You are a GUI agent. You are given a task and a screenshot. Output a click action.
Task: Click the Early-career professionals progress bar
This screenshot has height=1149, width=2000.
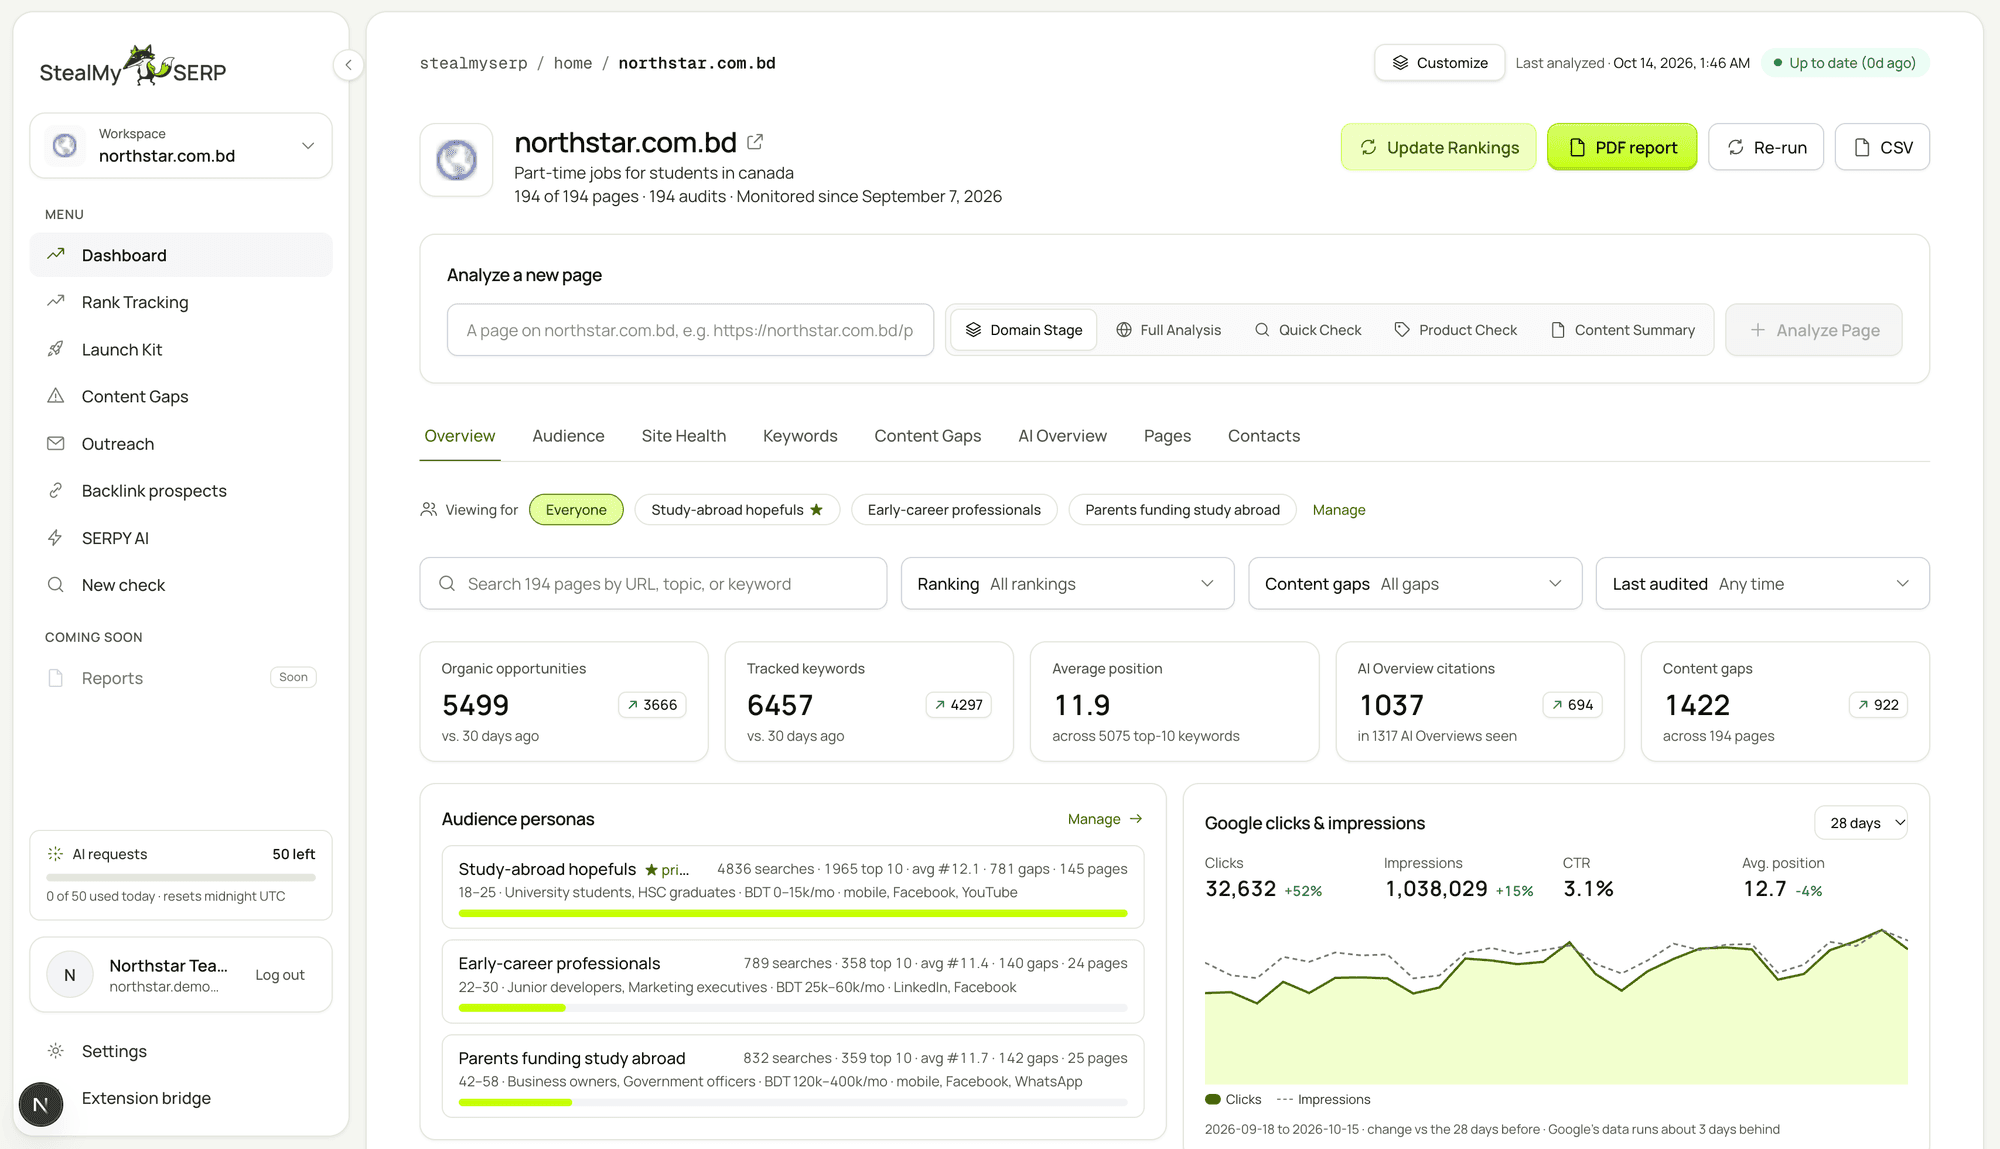coord(793,1008)
